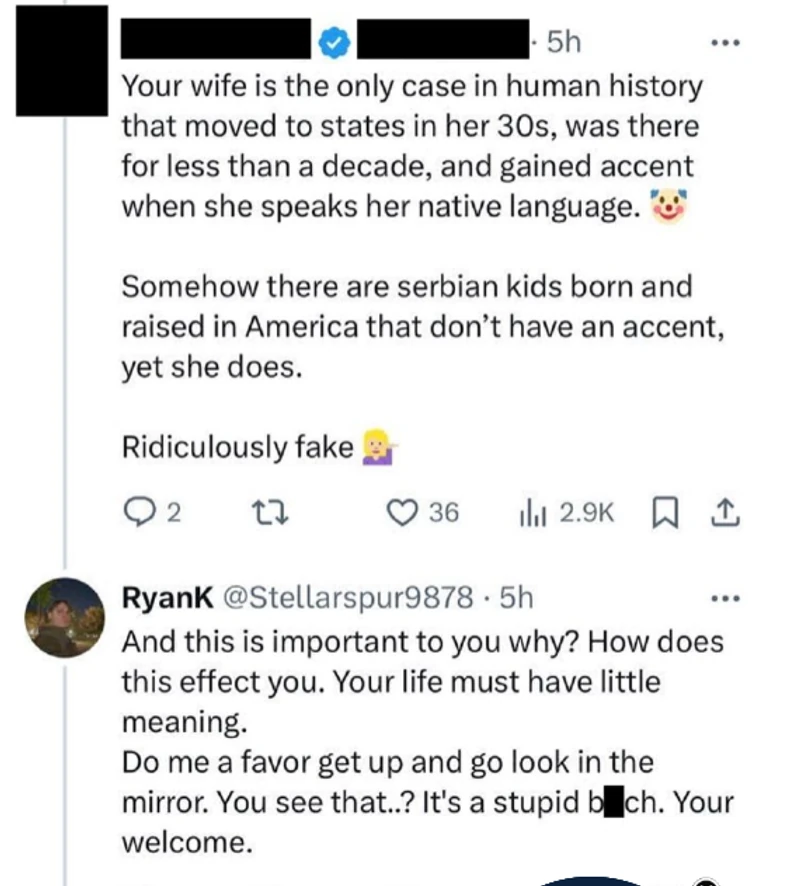The width and height of the screenshot is (790, 886).
Task: Click the blue verified checkmark badge
Action: coord(332,42)
